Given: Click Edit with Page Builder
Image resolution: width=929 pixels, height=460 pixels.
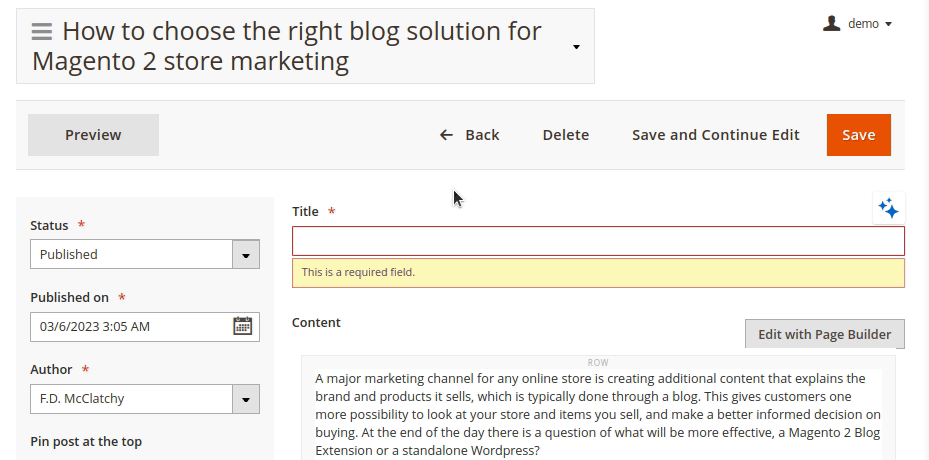Looking at the screenshot, I should click(x=824, y=334).
